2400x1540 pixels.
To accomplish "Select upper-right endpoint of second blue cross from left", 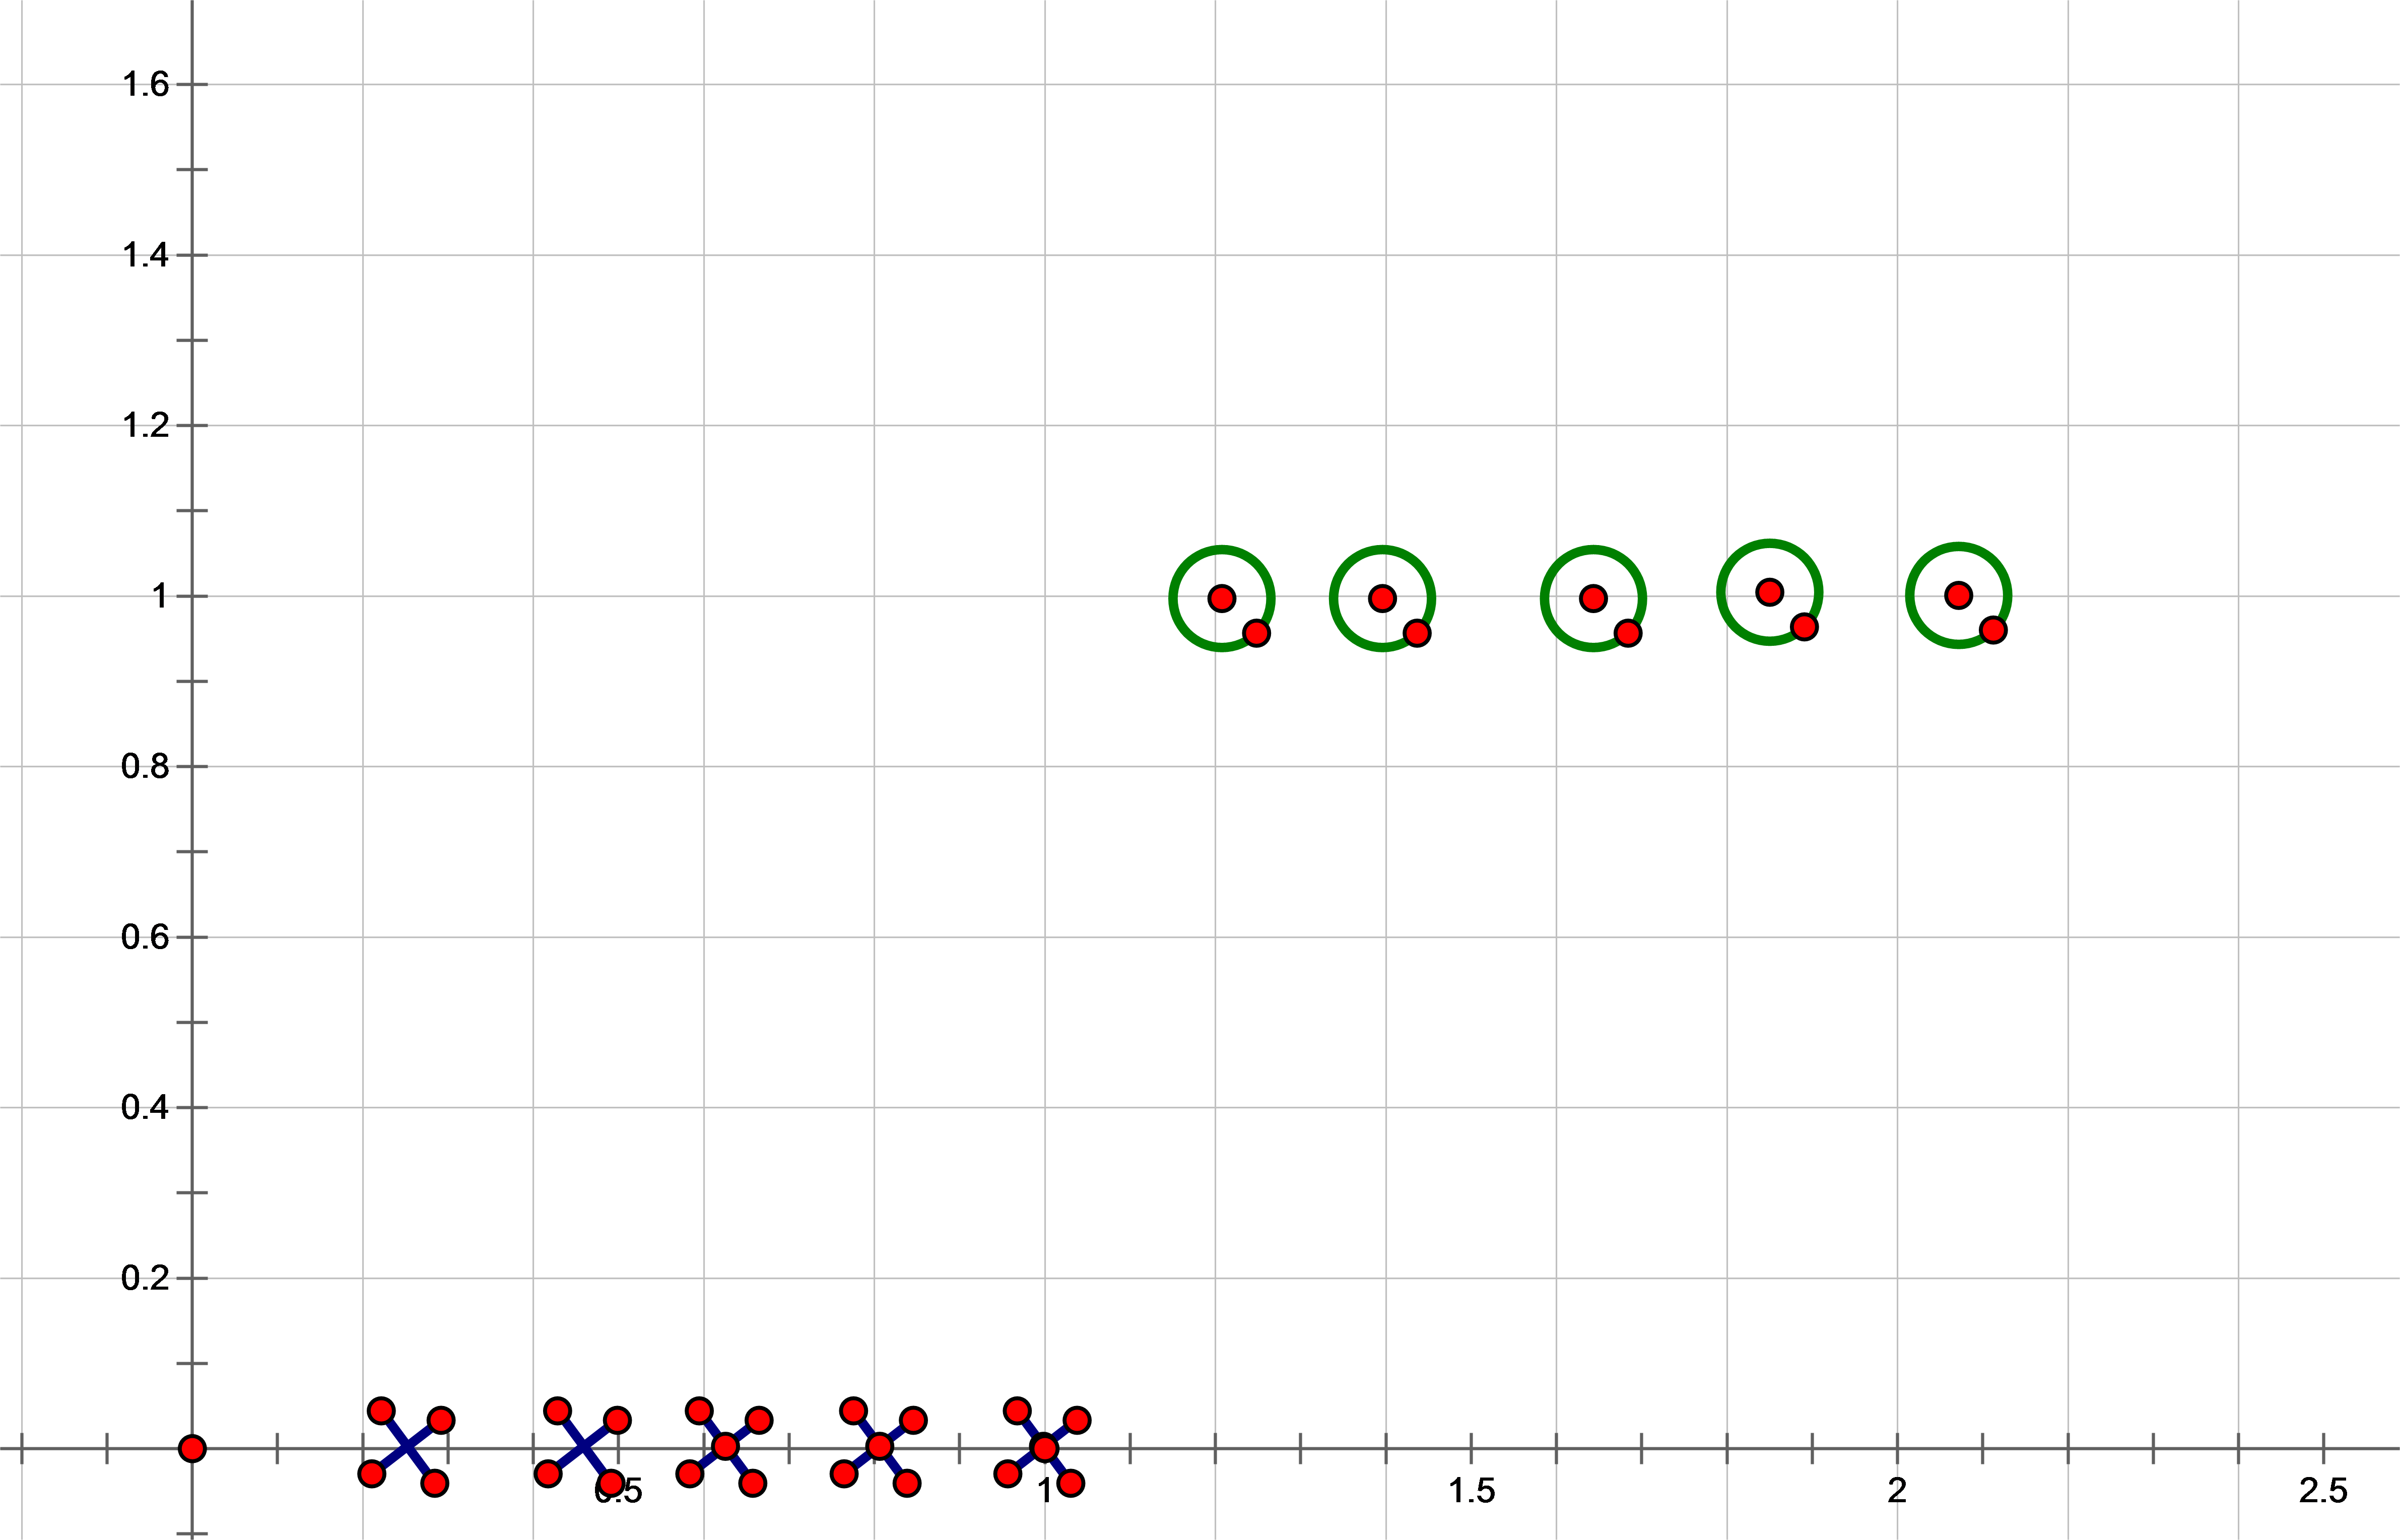I will click(x=617, y=1420).
